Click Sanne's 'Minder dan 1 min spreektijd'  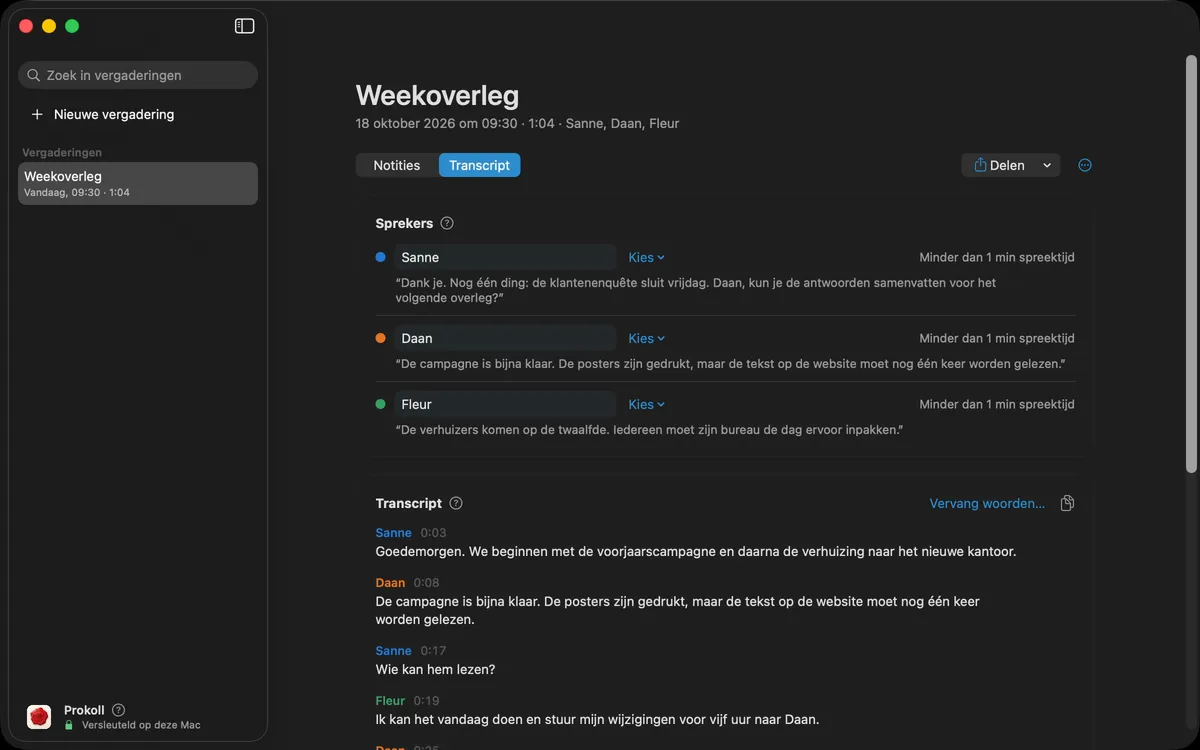tap(997, 257)
